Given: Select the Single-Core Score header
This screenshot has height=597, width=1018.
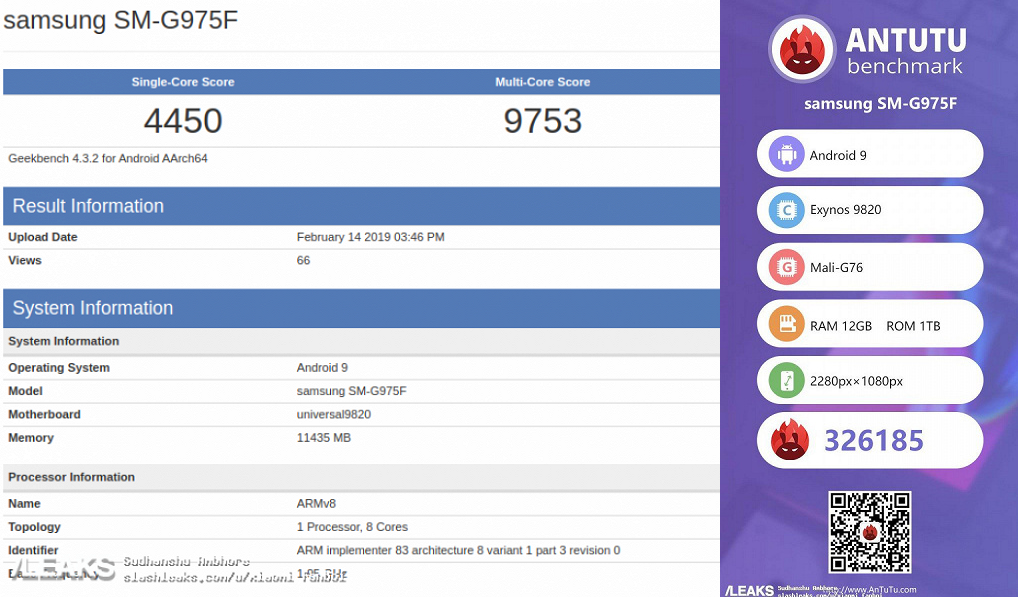Looking at the screenshot, I should tap(183, 82).
